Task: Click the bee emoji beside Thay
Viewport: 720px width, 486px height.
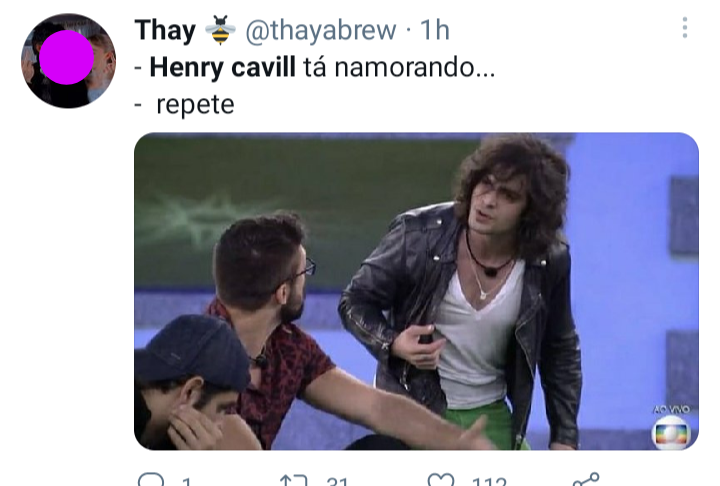Action: pyautogui.click(x=220, y=30)
